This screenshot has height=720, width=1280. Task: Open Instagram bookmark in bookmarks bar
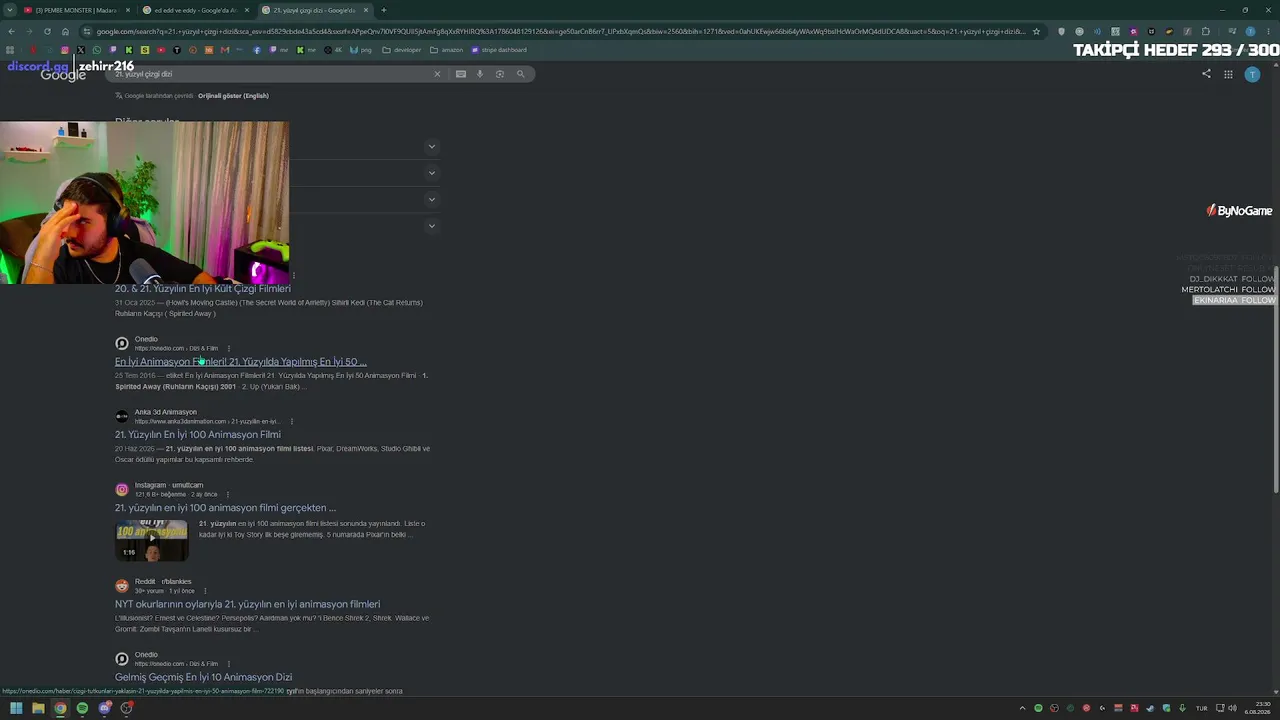tap(65, 50)
